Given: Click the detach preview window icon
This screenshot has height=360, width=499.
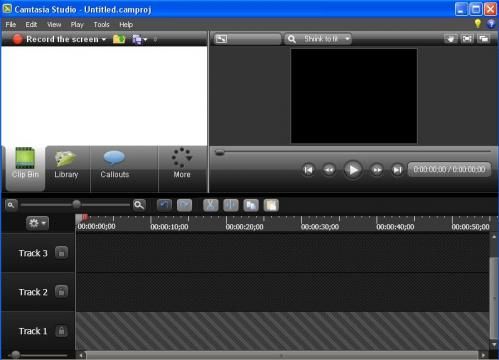Looking at the screenshot, I should (x=484, y=39).
